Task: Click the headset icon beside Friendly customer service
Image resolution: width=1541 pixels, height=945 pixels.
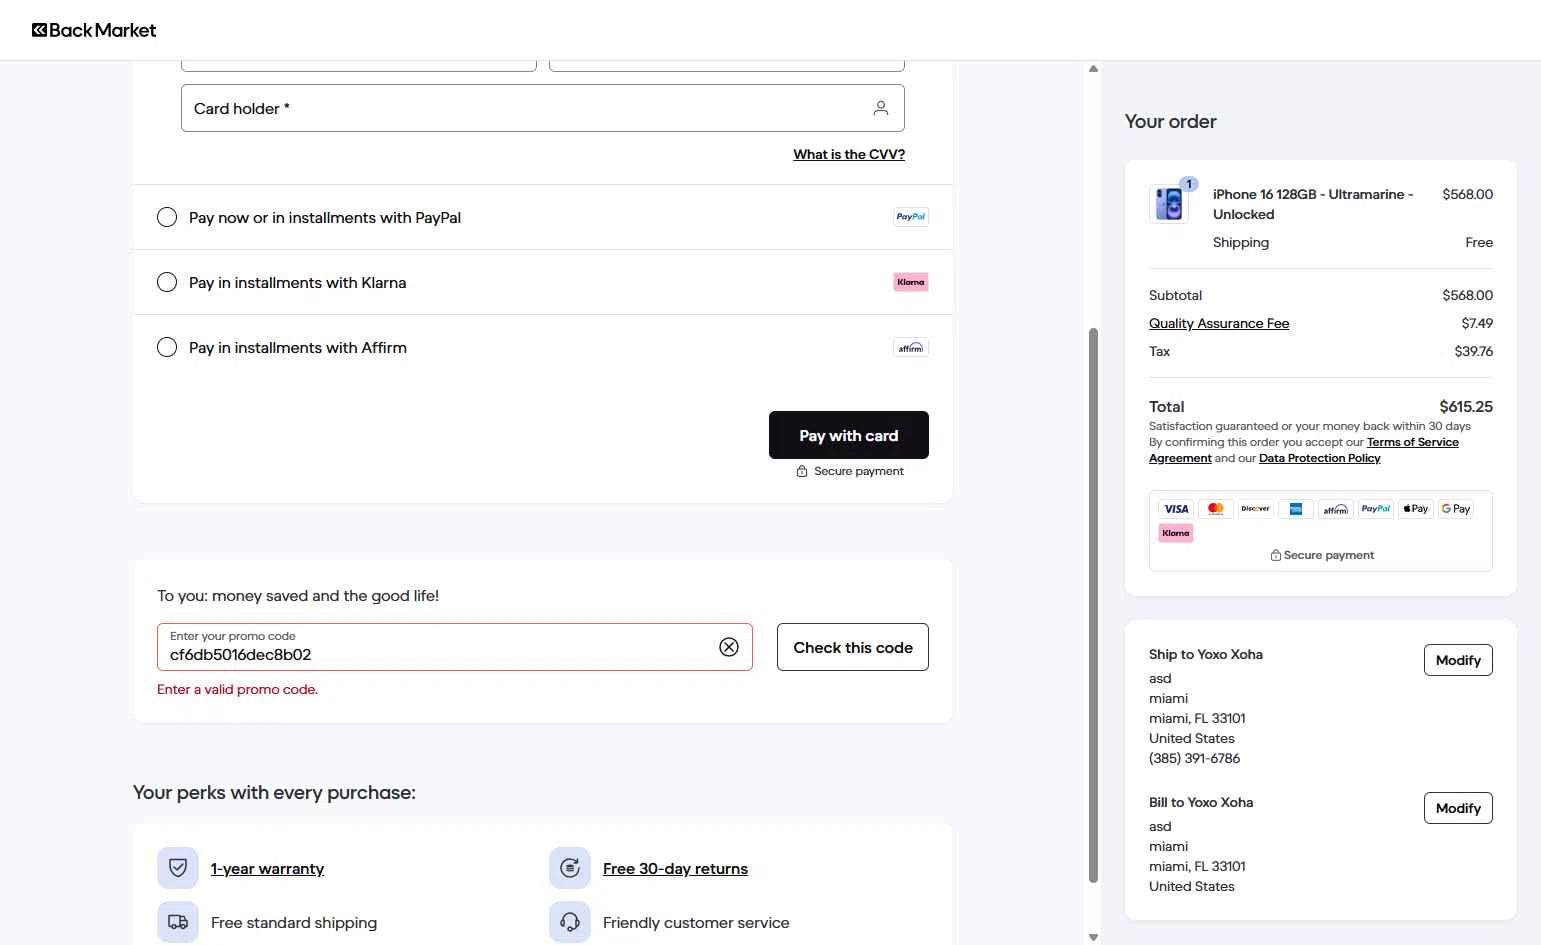Action: tap(570, 922)
